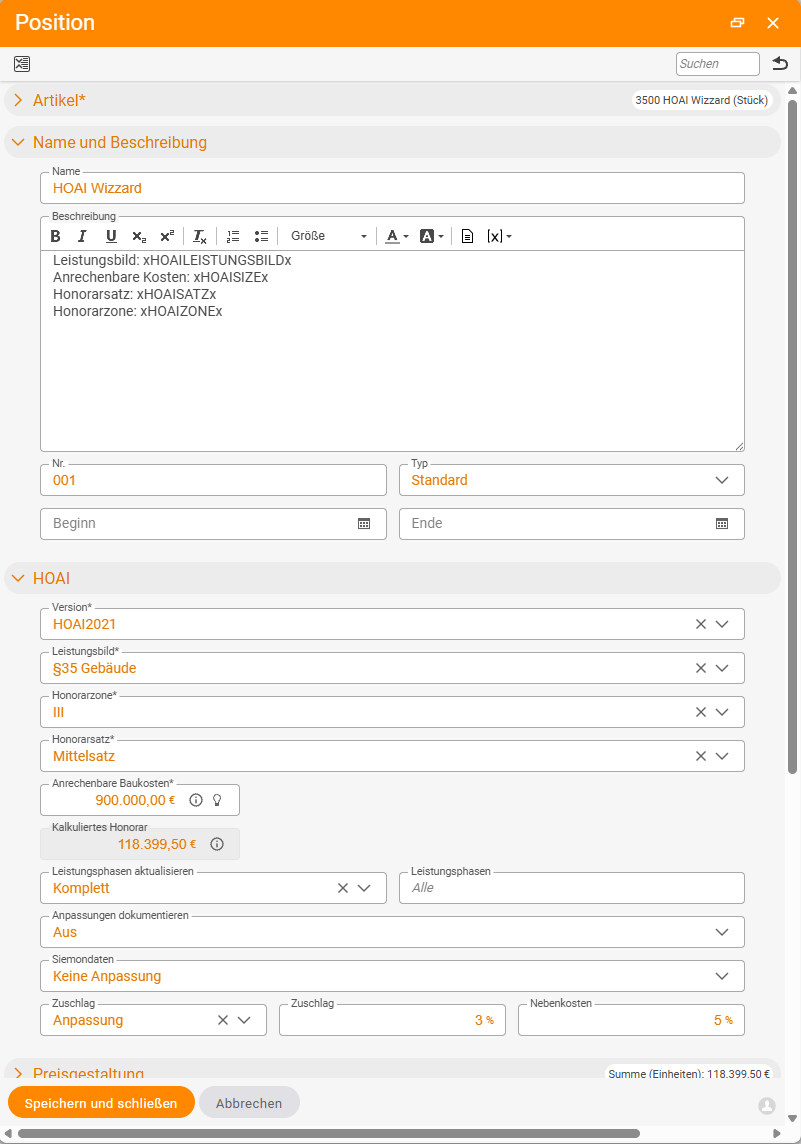801x1144 pixels.
Task: Clear the Version HOAI2021 selection
Action: [701, 625]
